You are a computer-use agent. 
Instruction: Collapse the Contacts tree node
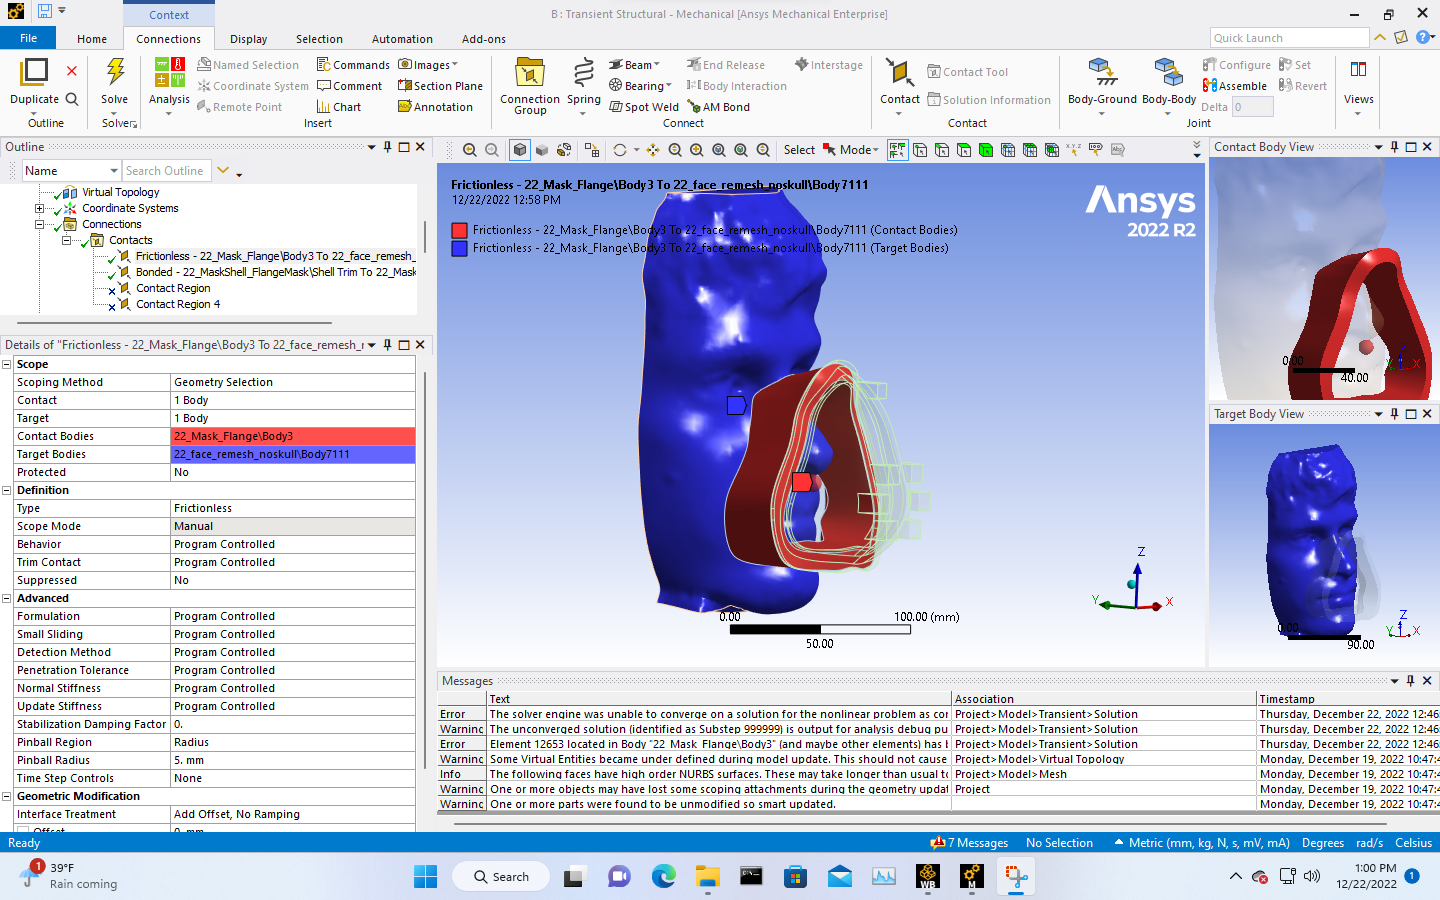pyautogui.click(x=66, y=241)
